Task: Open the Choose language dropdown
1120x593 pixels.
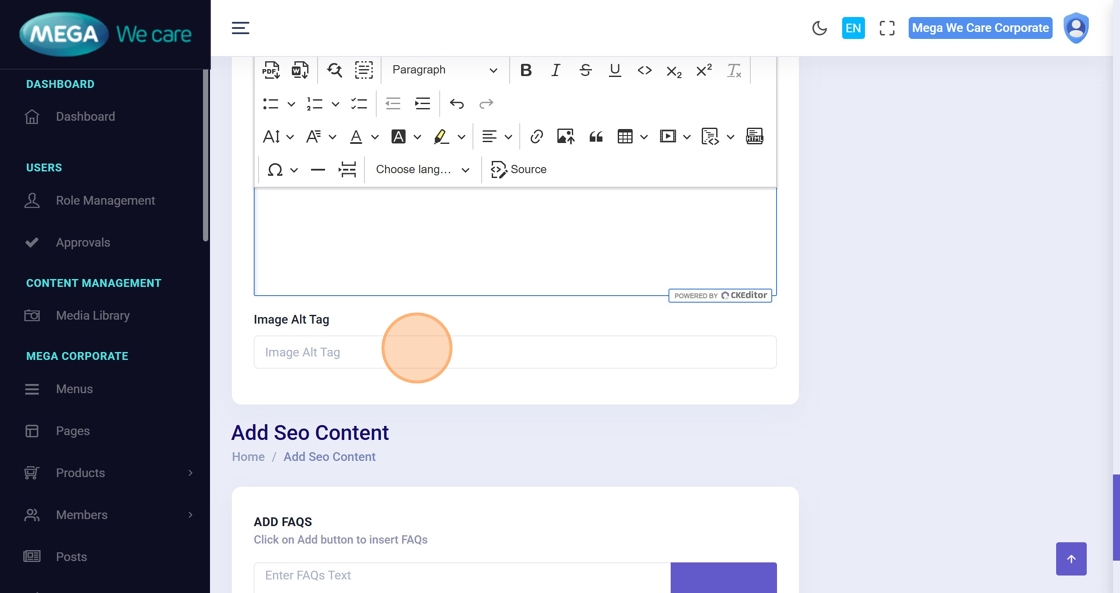Action: click(422, 170)
